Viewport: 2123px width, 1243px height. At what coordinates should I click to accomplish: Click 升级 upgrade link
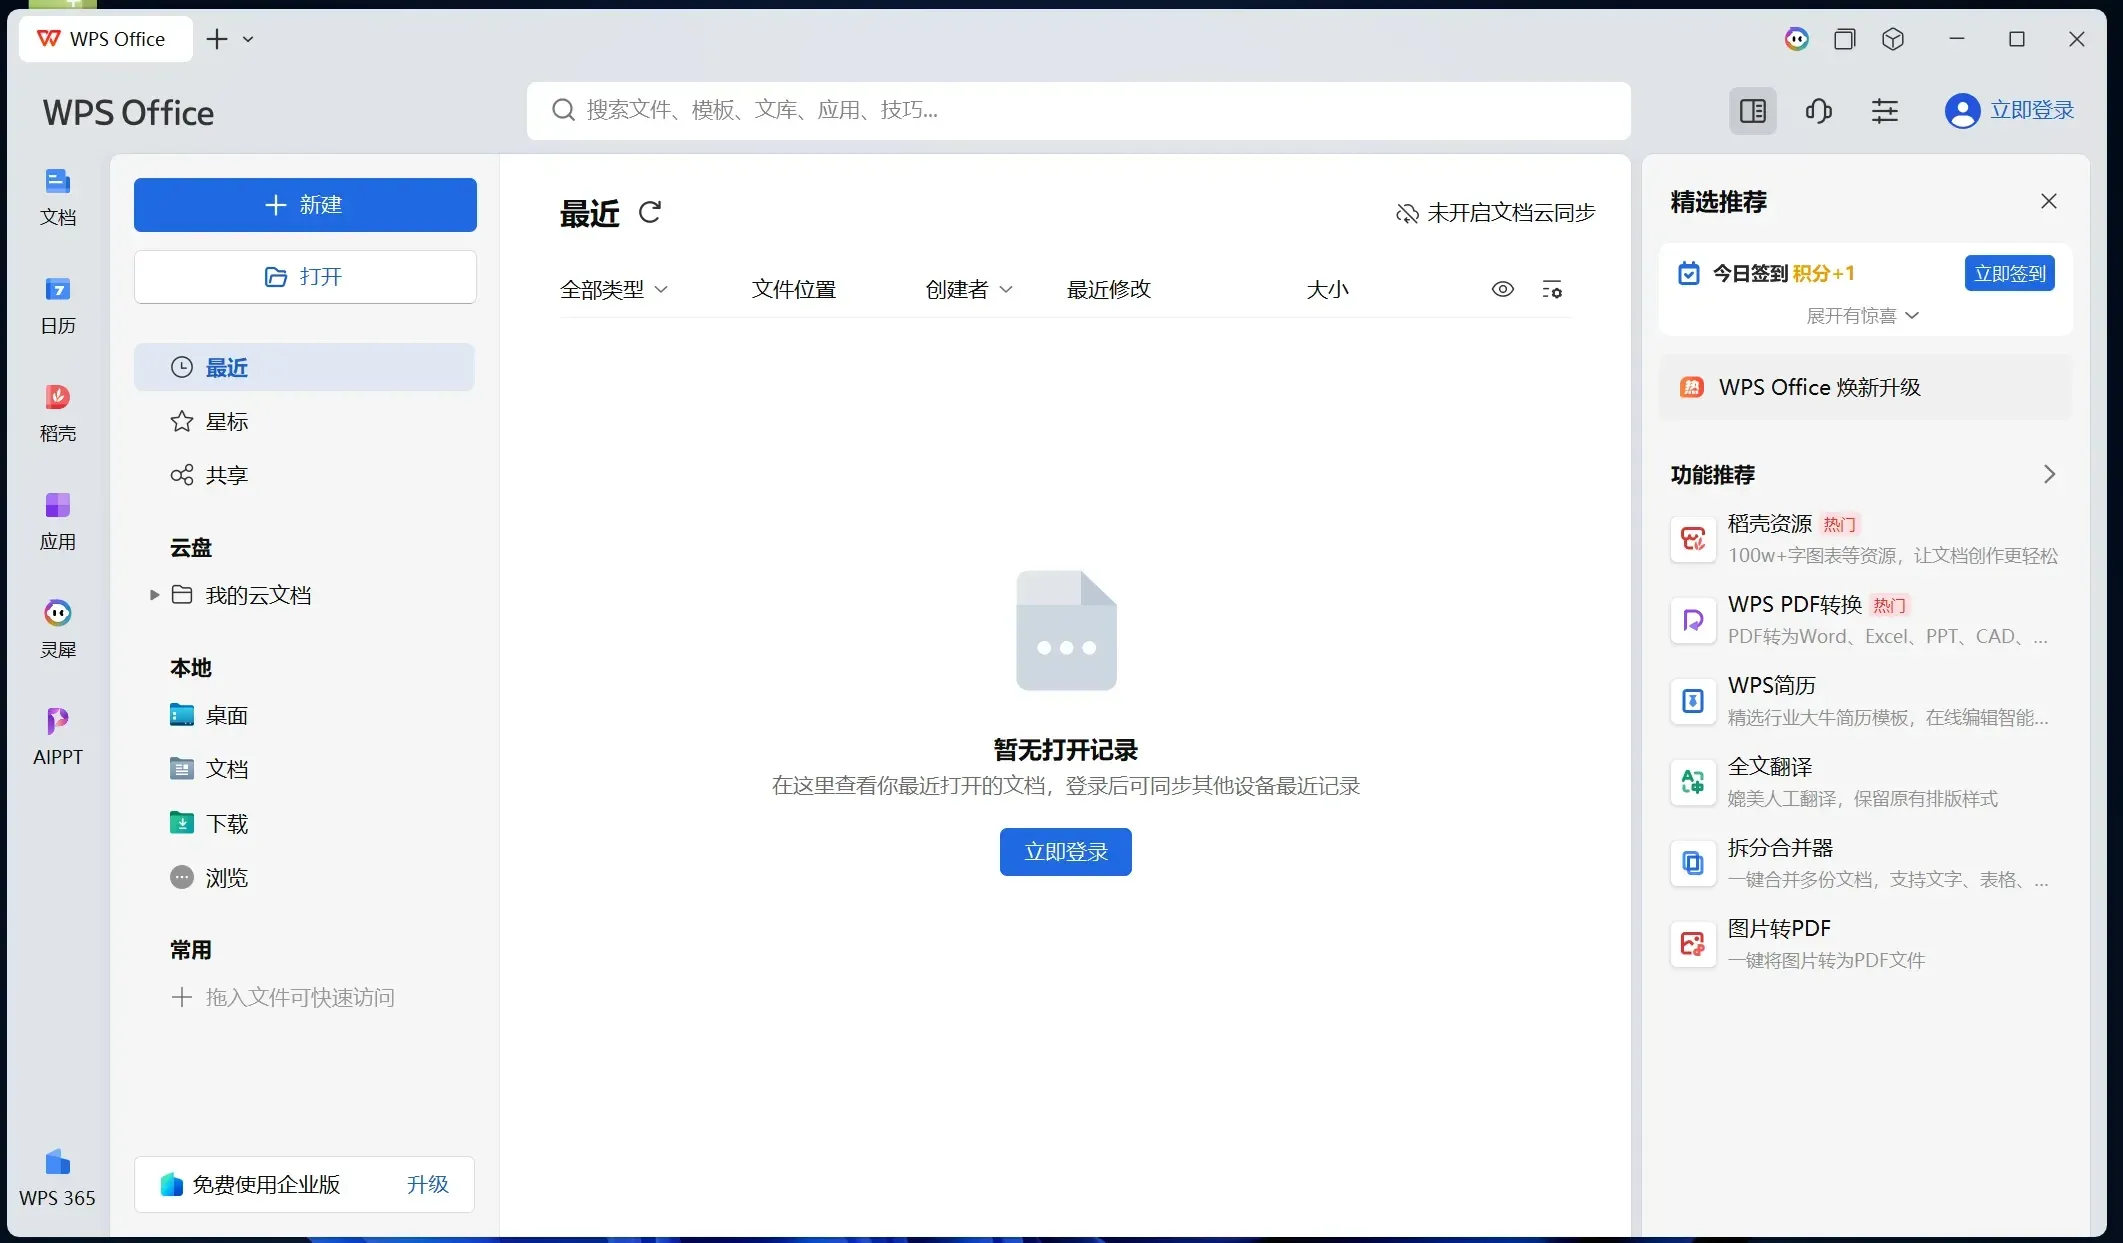pos(427,1185)
